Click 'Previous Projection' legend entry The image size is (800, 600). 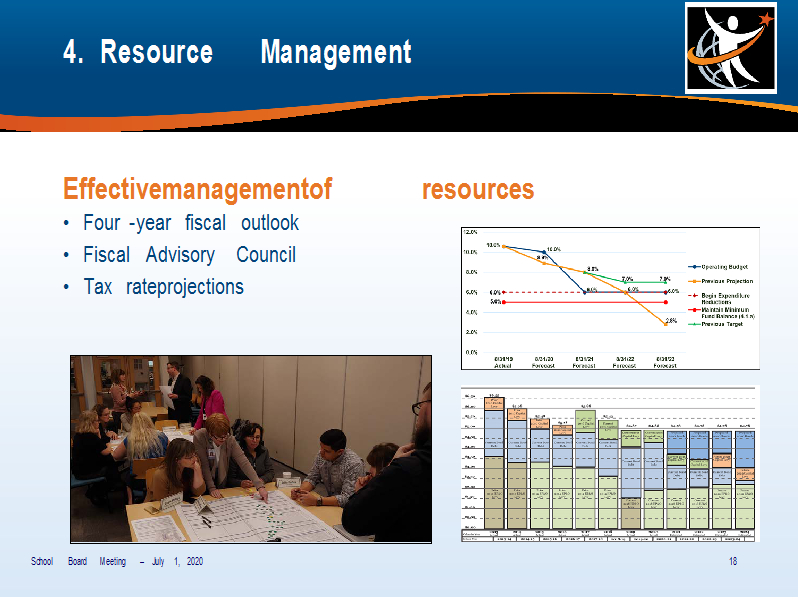click(720, 281)
